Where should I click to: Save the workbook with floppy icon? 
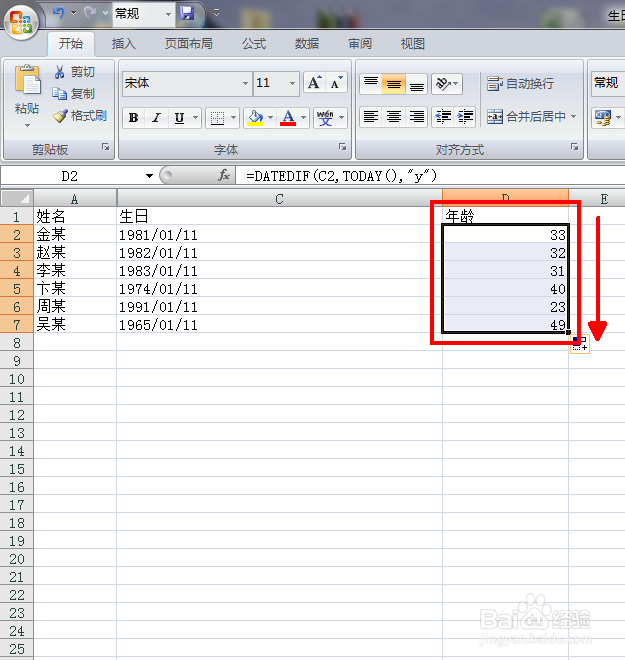(x=187, y=13)
